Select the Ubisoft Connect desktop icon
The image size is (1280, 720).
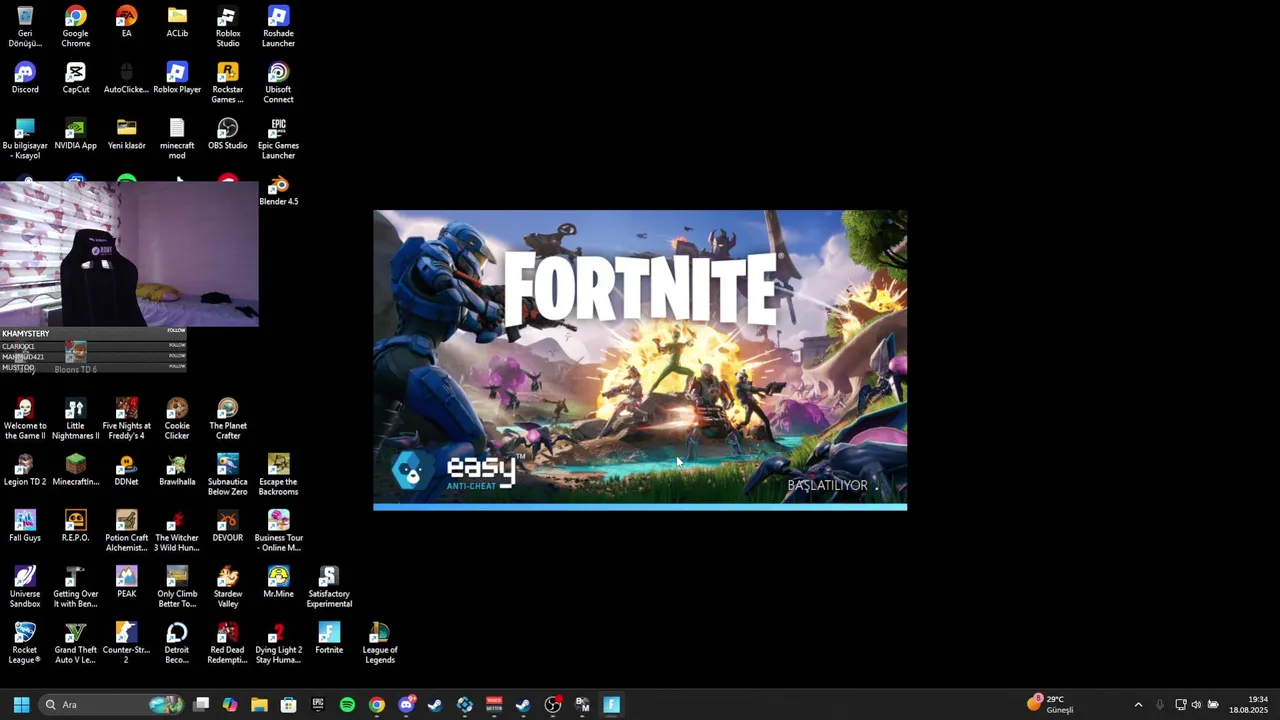(x=278, y=83)
